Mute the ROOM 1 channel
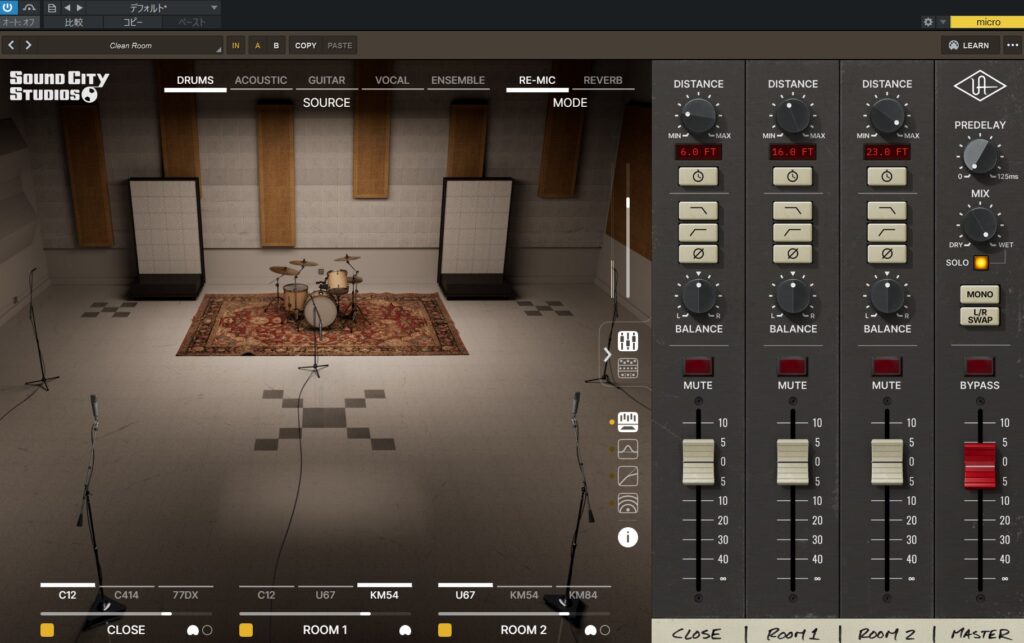The width and height of the screenshot is (1024, 643). coord(792,366)
